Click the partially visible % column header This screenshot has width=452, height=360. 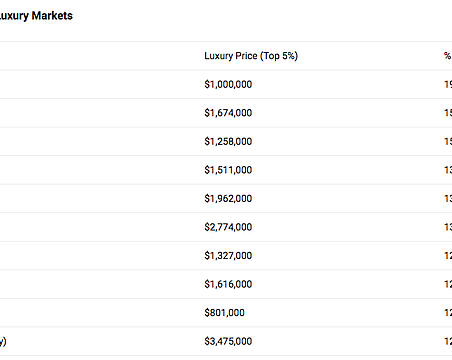click(448, 56)
